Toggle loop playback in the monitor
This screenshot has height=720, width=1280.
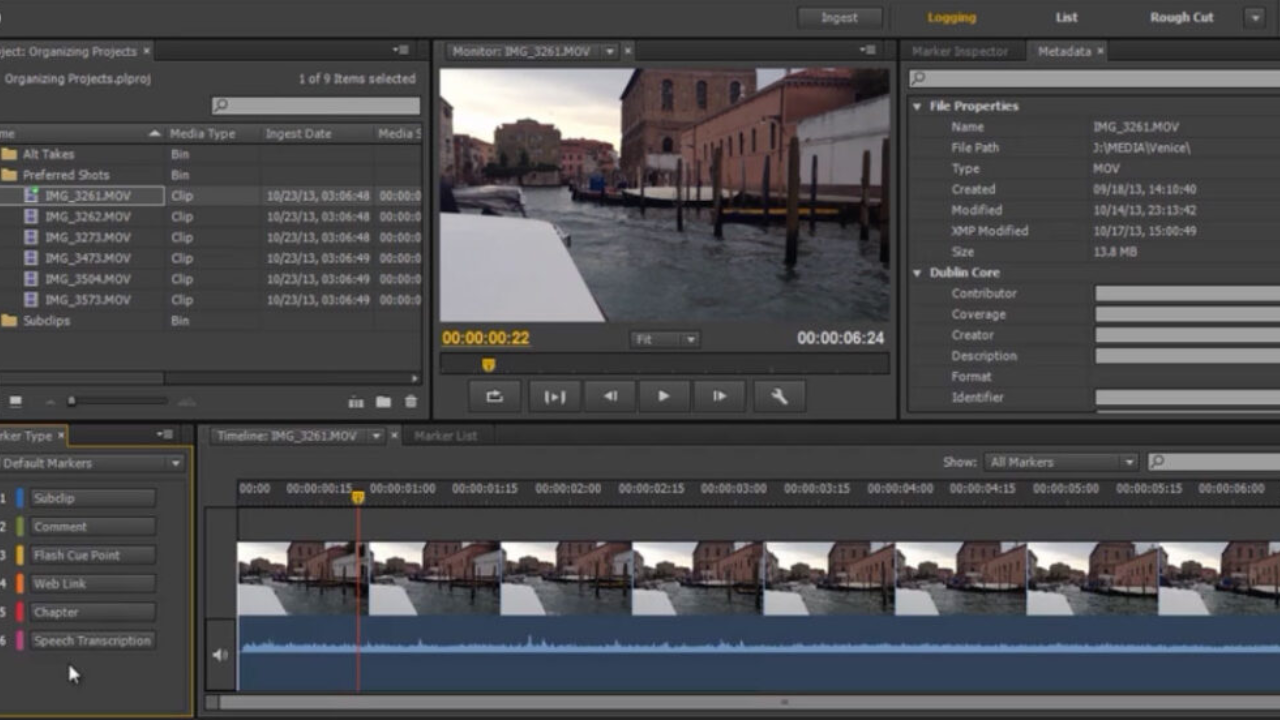pos(495,396)
